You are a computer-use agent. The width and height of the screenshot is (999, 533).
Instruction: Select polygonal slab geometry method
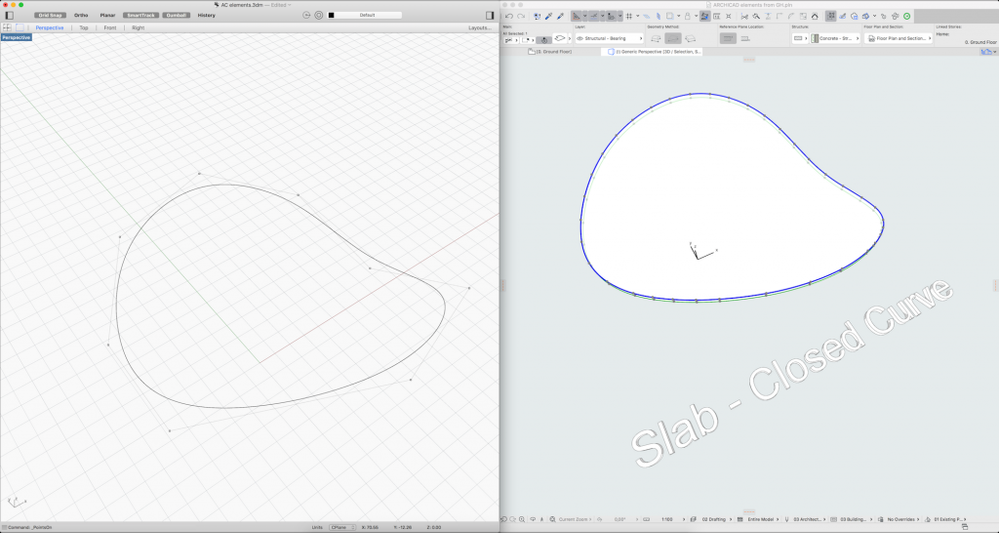pyautogui.click(x=656, y=39)
